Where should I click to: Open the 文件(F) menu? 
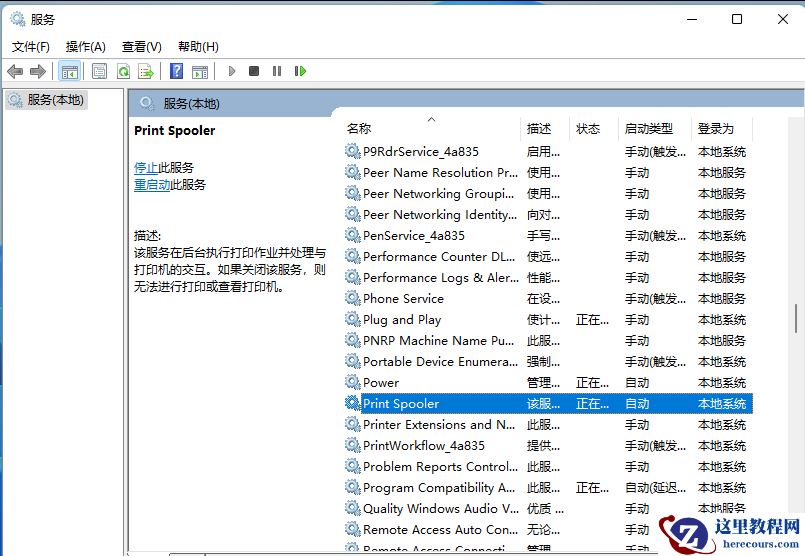31,47
